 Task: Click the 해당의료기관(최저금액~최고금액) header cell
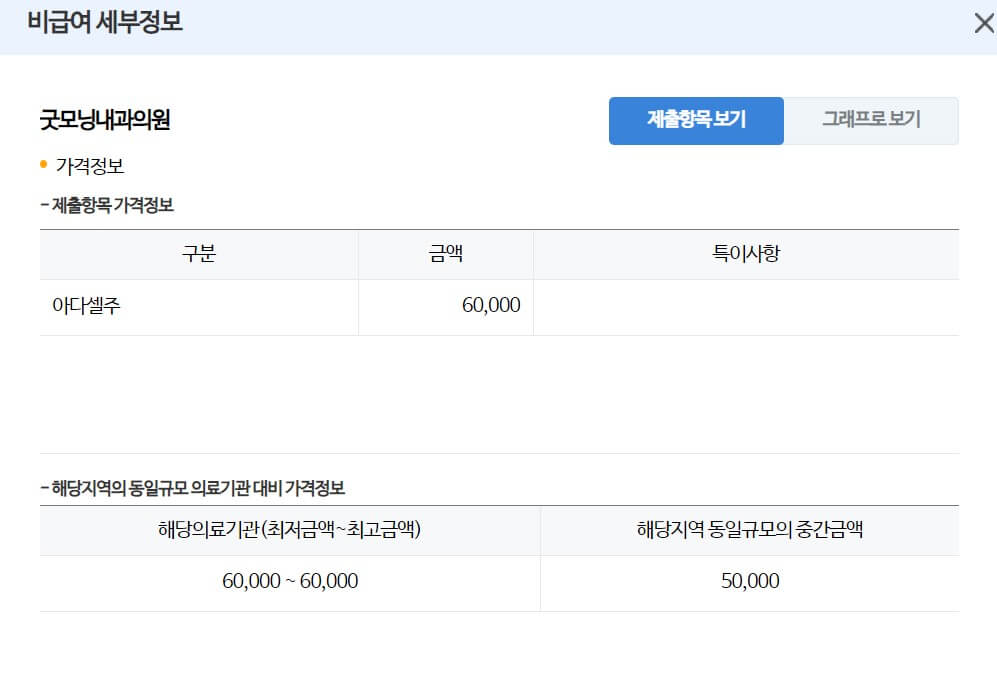(x=288, y=530)
